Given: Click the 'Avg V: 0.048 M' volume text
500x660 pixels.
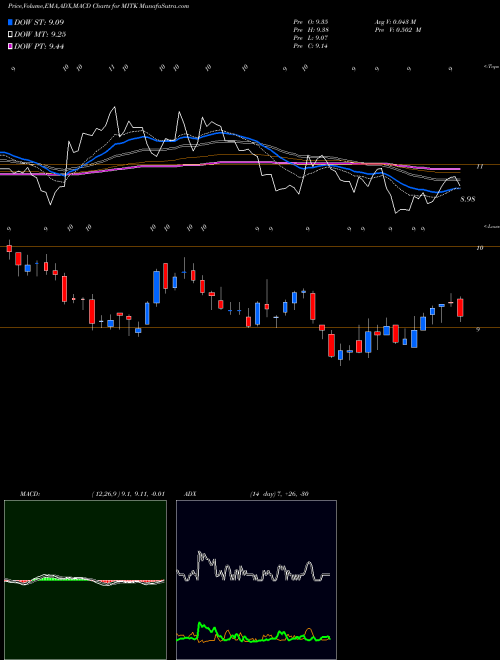Looking at the screenshot, I should click(x=395, y=22).
